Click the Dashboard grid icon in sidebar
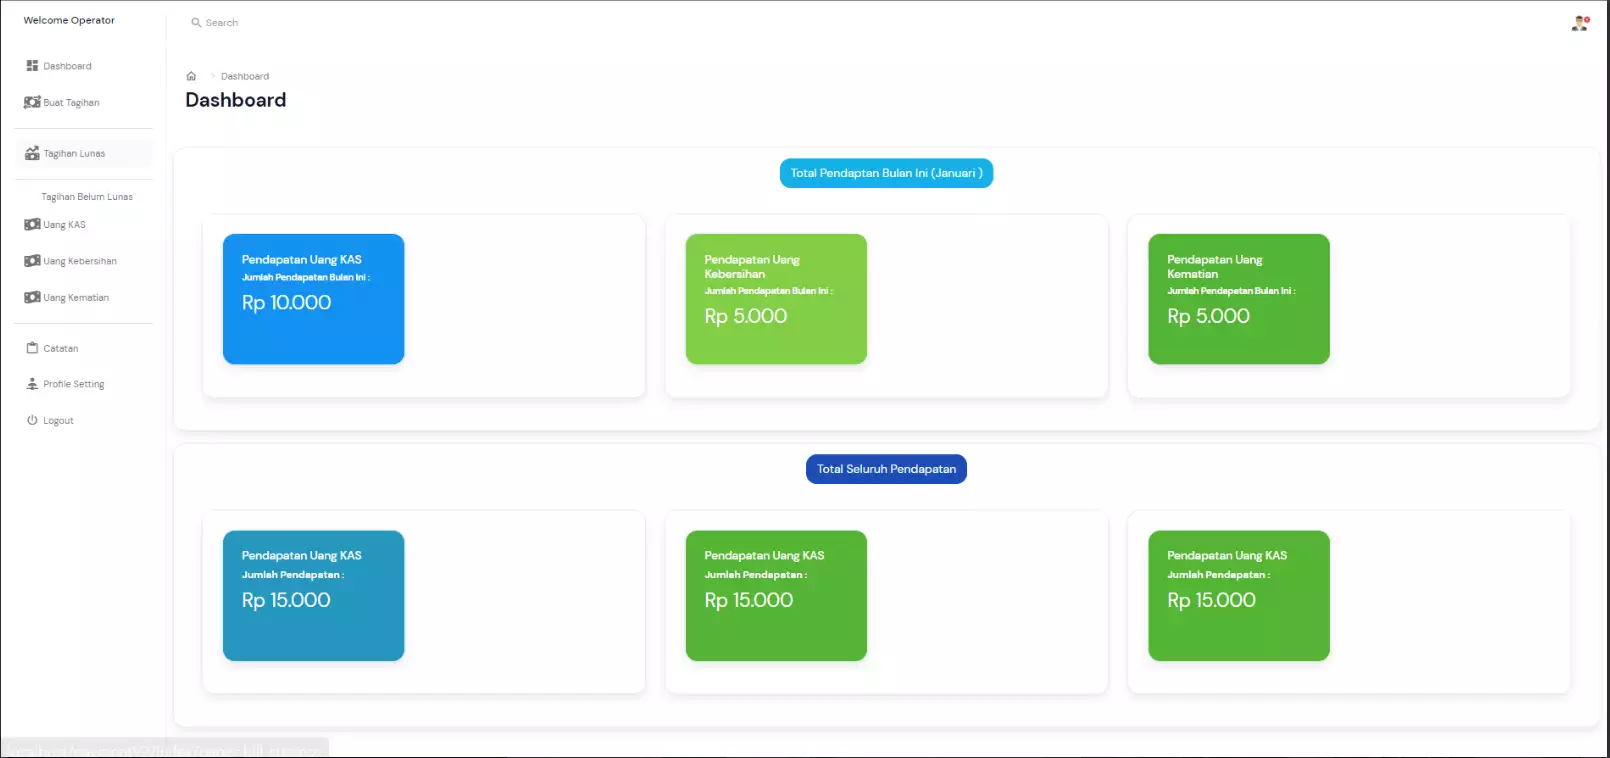Screen dimensions: 1610x758 32,66
